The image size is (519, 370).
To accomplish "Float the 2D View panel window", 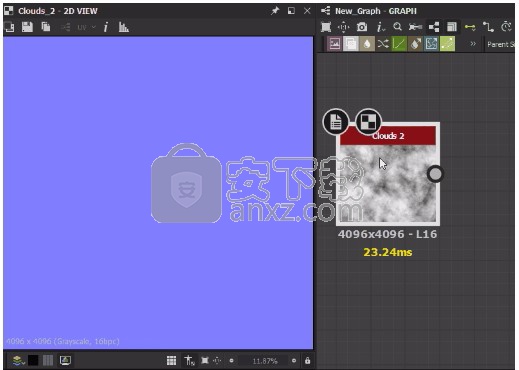I will tap(291, 11).
